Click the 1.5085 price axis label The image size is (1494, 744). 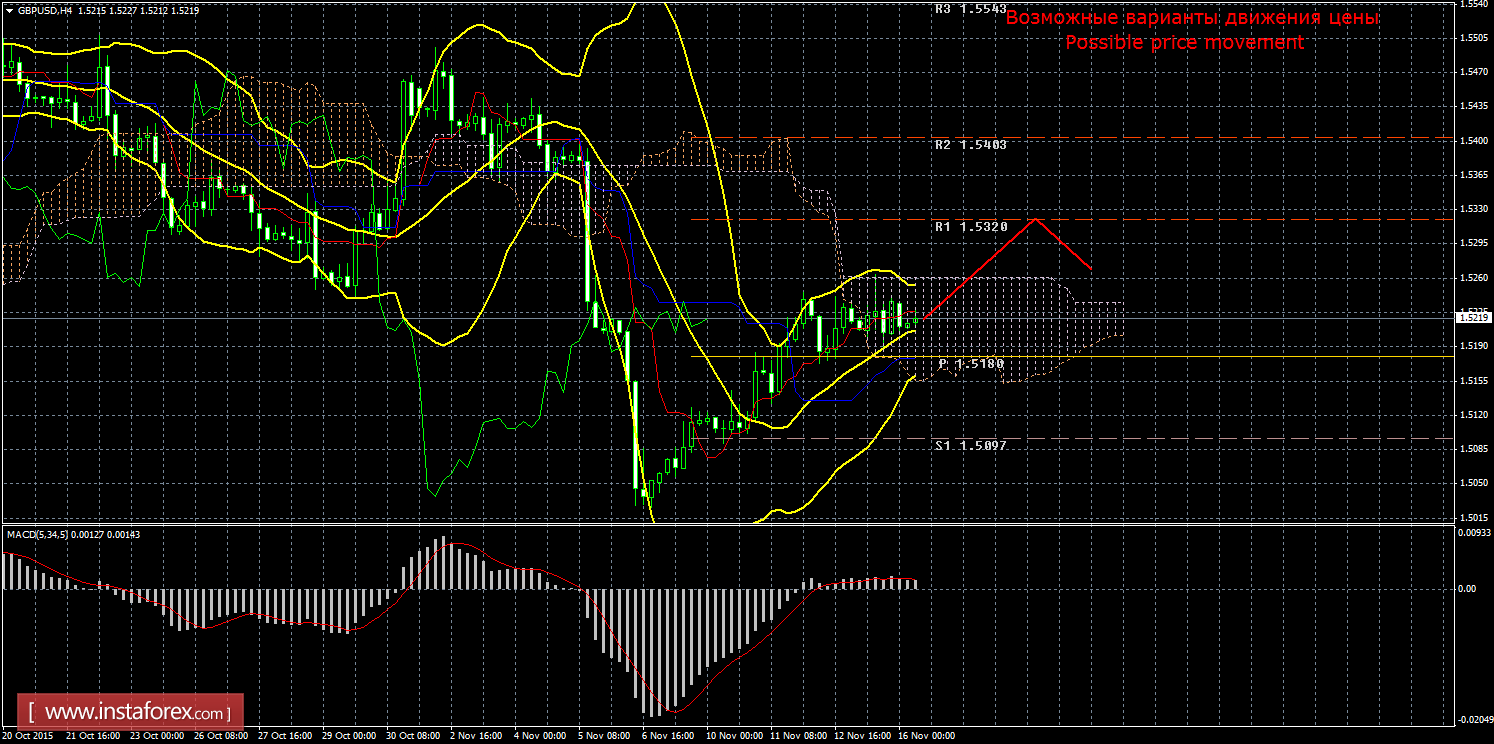(1474, 450)
